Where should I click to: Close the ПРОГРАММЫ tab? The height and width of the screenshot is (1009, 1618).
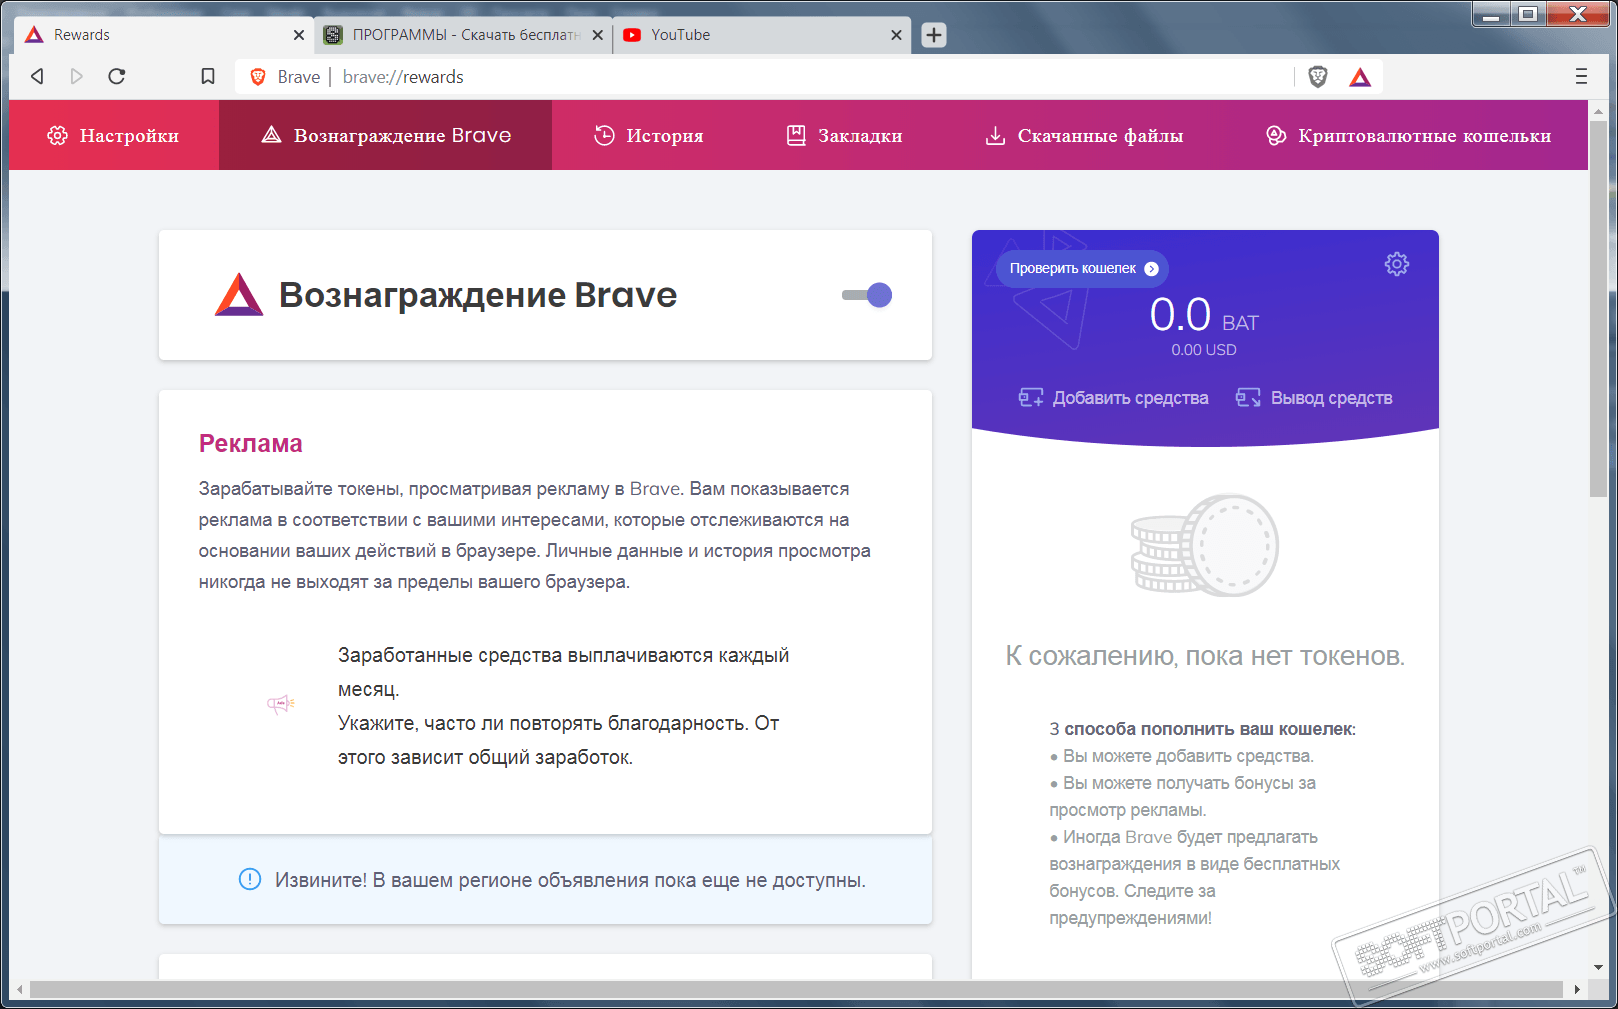click(x=597, y=35)
